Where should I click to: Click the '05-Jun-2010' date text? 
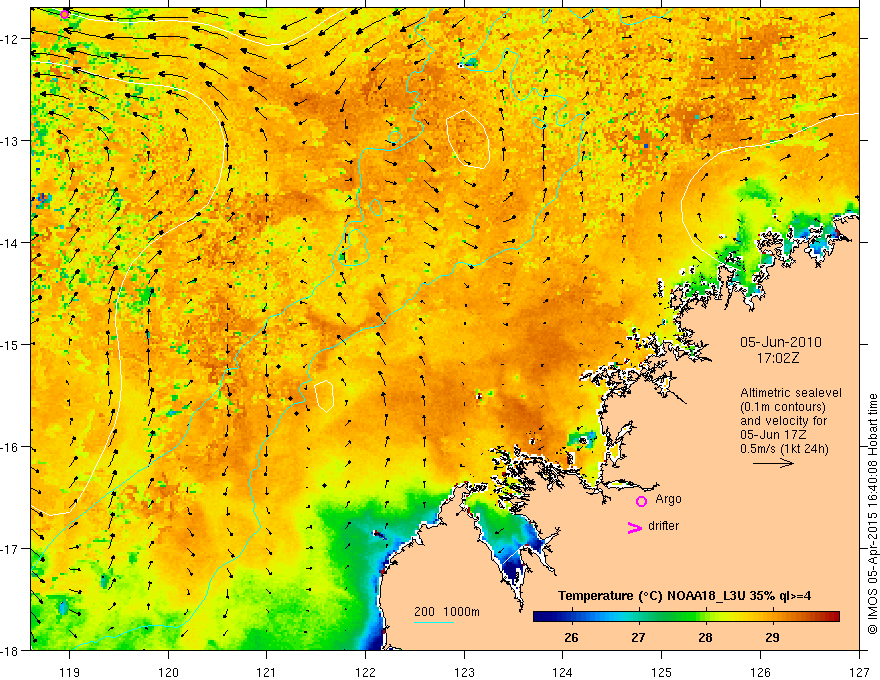781,342
